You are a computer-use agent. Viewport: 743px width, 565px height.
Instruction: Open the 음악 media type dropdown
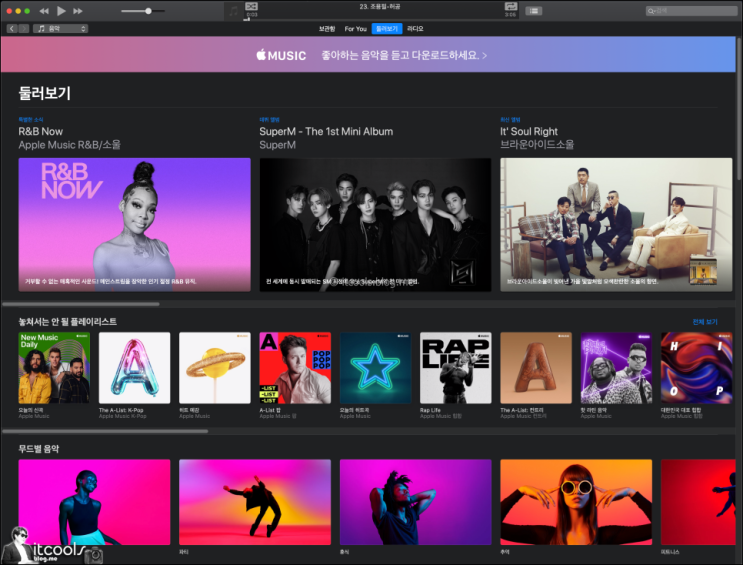61,28
